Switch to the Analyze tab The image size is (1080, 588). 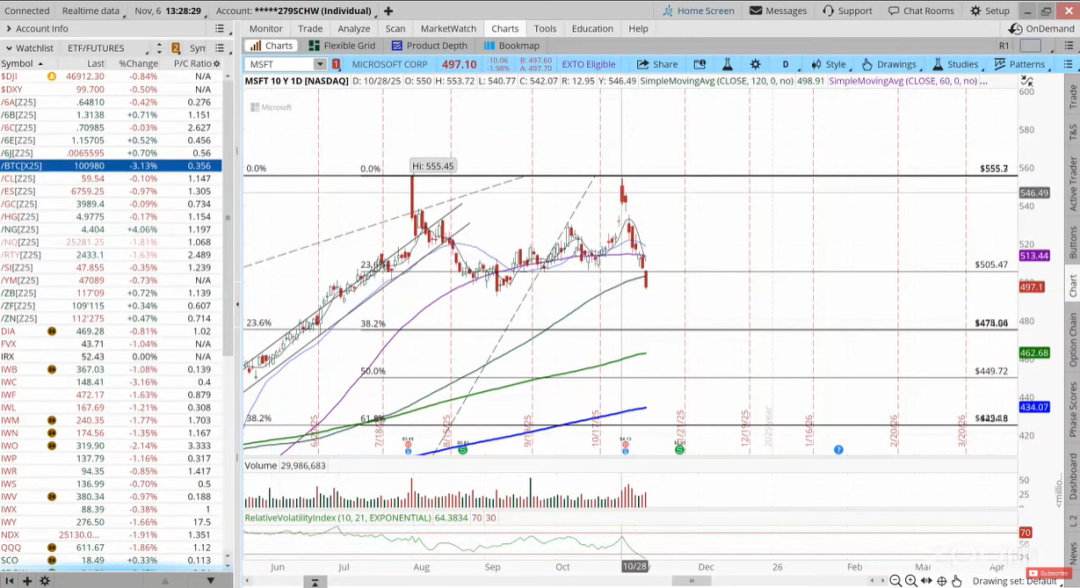pos(354,29)
